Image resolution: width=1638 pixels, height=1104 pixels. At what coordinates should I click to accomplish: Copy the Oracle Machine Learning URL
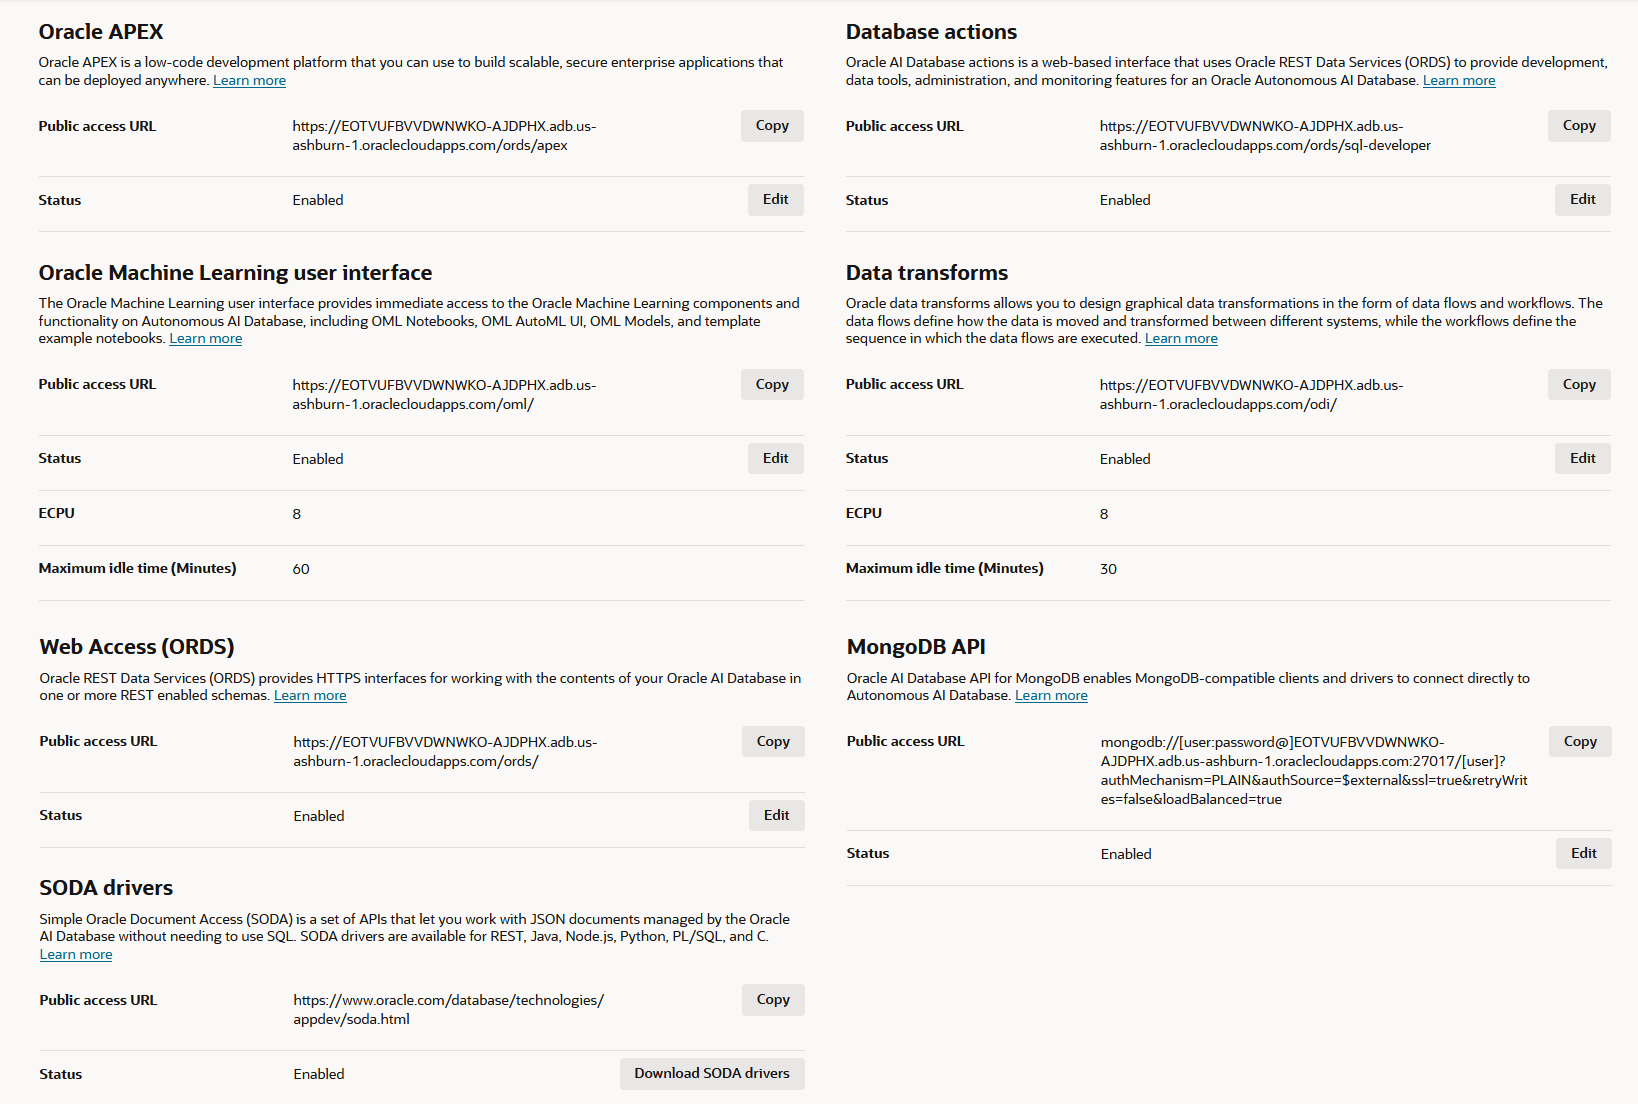771,383
